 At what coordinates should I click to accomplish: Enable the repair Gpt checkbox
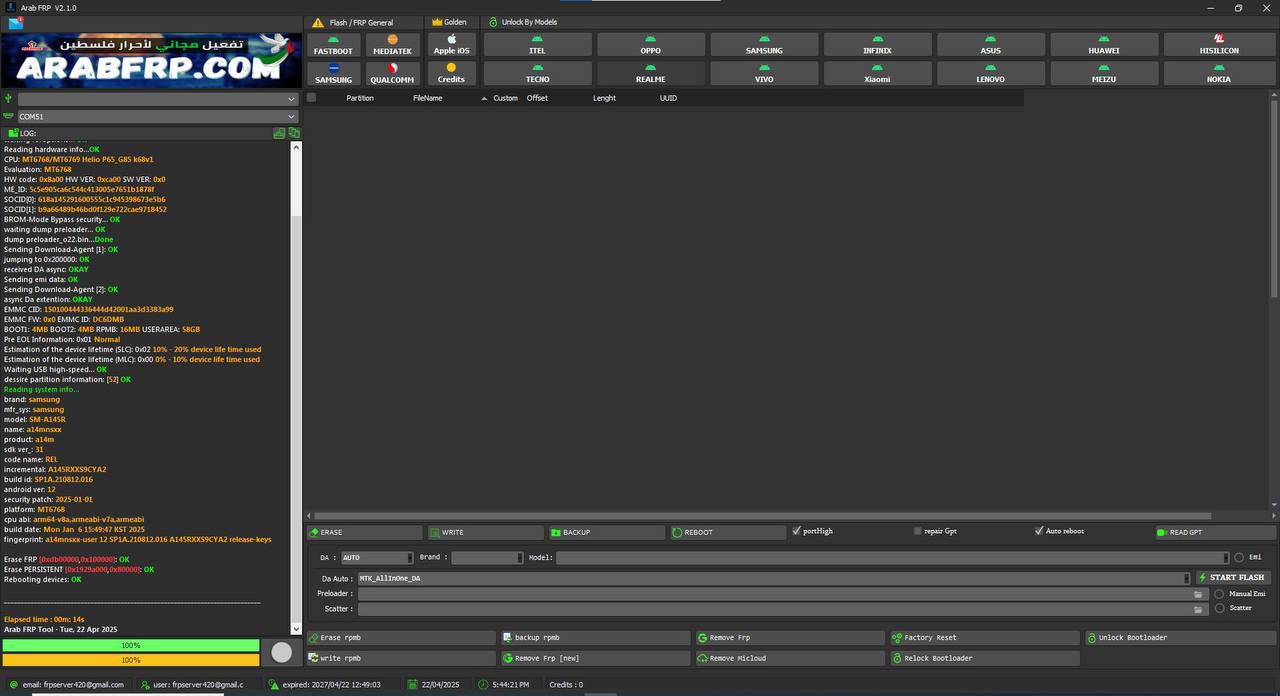[x=917, y=531]
